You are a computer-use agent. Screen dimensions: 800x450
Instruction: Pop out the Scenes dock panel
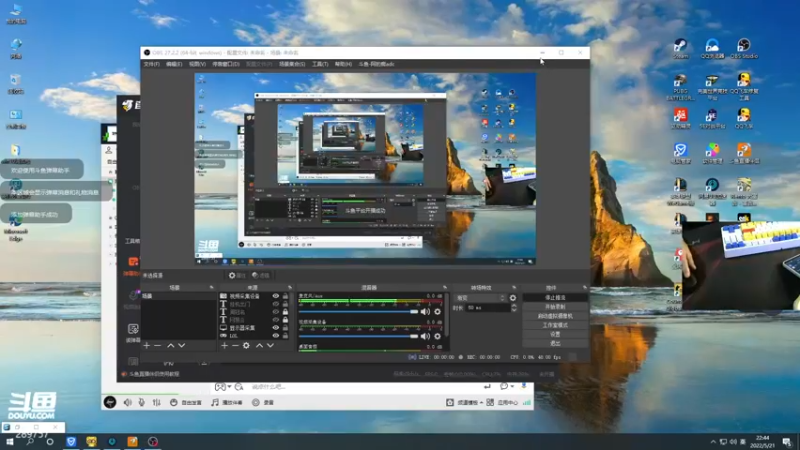click(211, 288)
